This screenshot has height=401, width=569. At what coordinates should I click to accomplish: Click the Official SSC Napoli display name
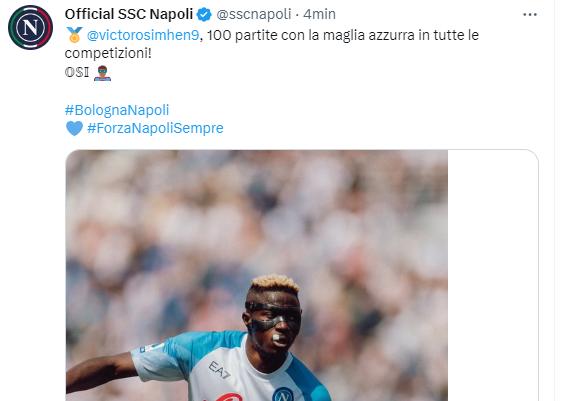point(129,14)
